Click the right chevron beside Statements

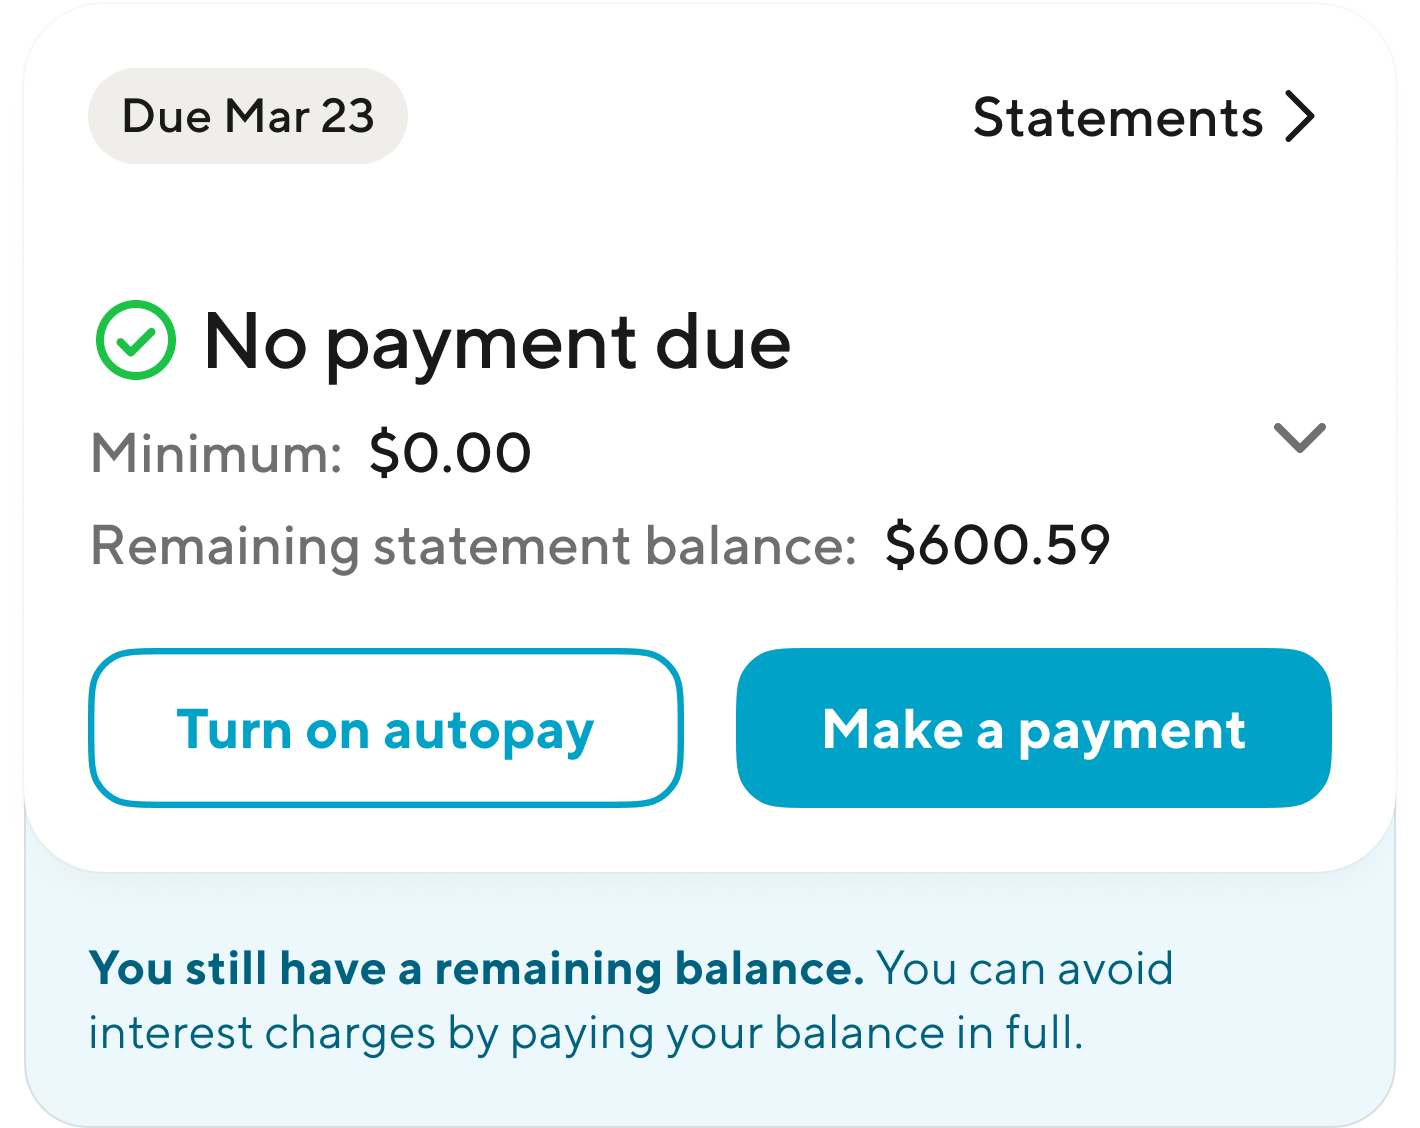click(1299, 118)
